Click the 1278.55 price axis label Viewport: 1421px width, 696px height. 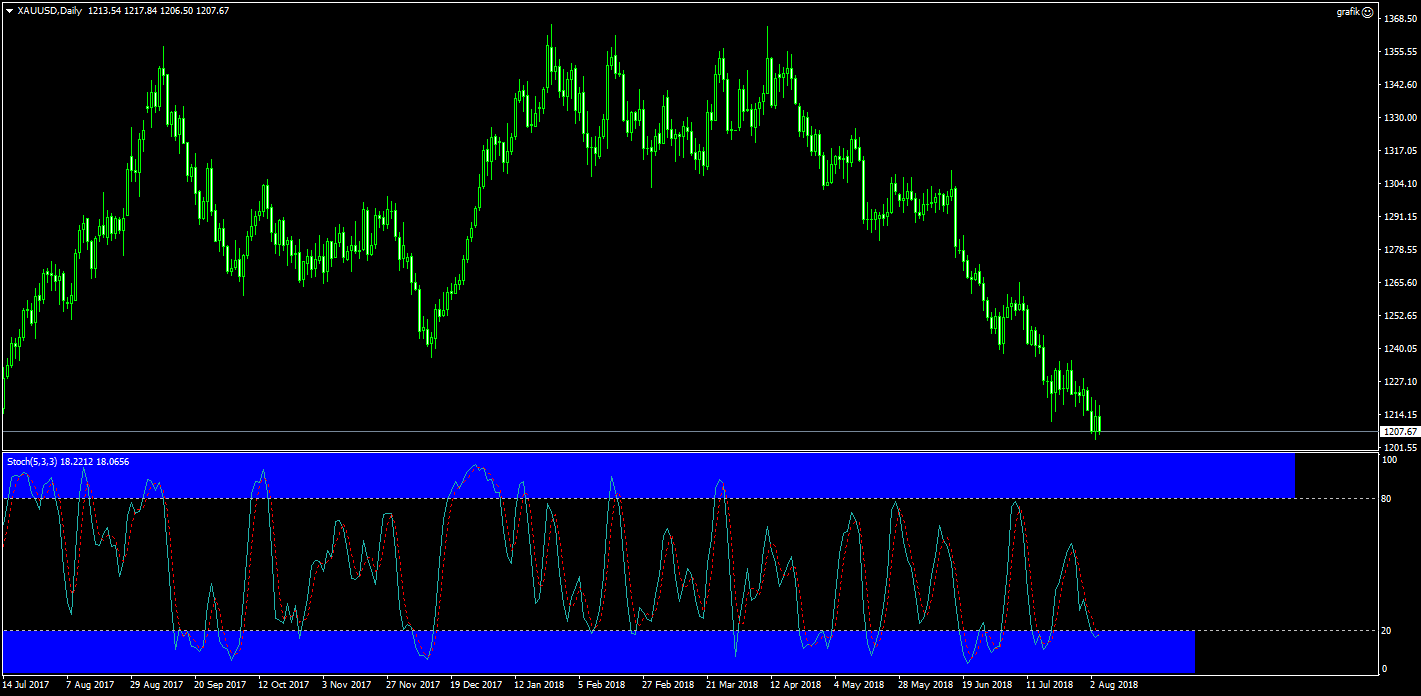[1401, 249]
